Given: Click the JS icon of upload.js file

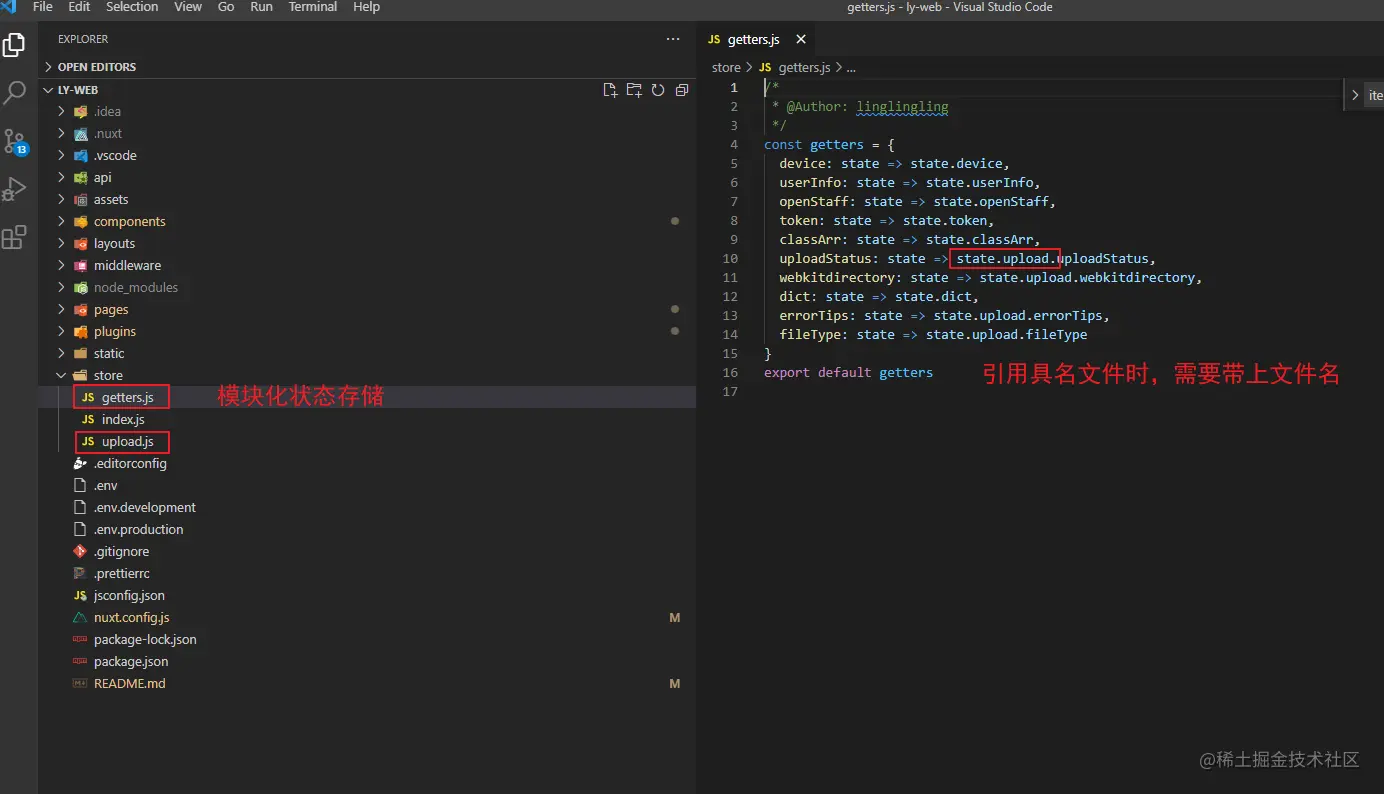Looking at the screenshot, I should coord(88,442).
